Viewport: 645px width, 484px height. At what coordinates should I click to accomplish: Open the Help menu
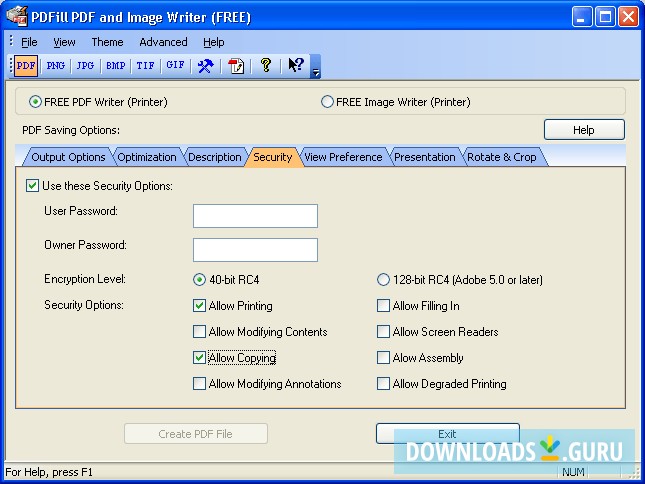coord(213,42)
